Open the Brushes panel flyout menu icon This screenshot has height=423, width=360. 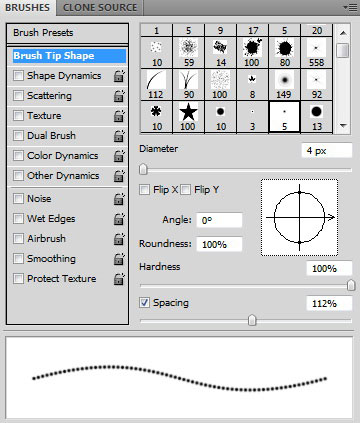[x=350, y=7]
